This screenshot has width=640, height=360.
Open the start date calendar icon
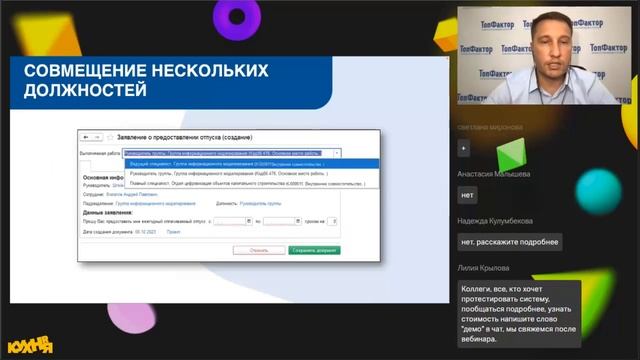click(249, 221)
